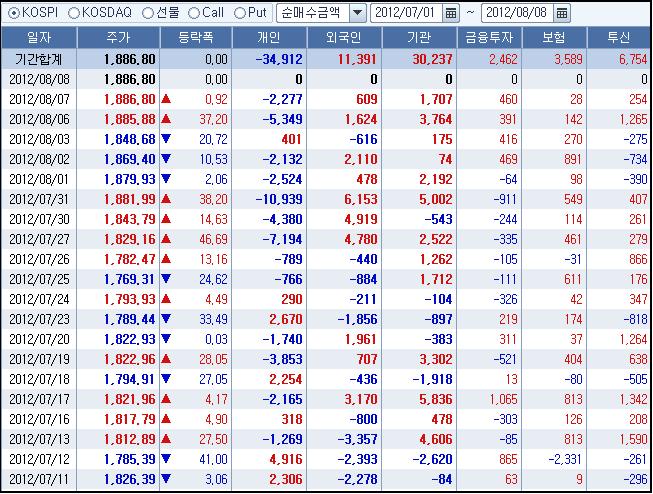This screenshot has width=653, height=494.
Task: Click the up arrow on the 2012/07/16 row
Action: click(x=166, y=419)
